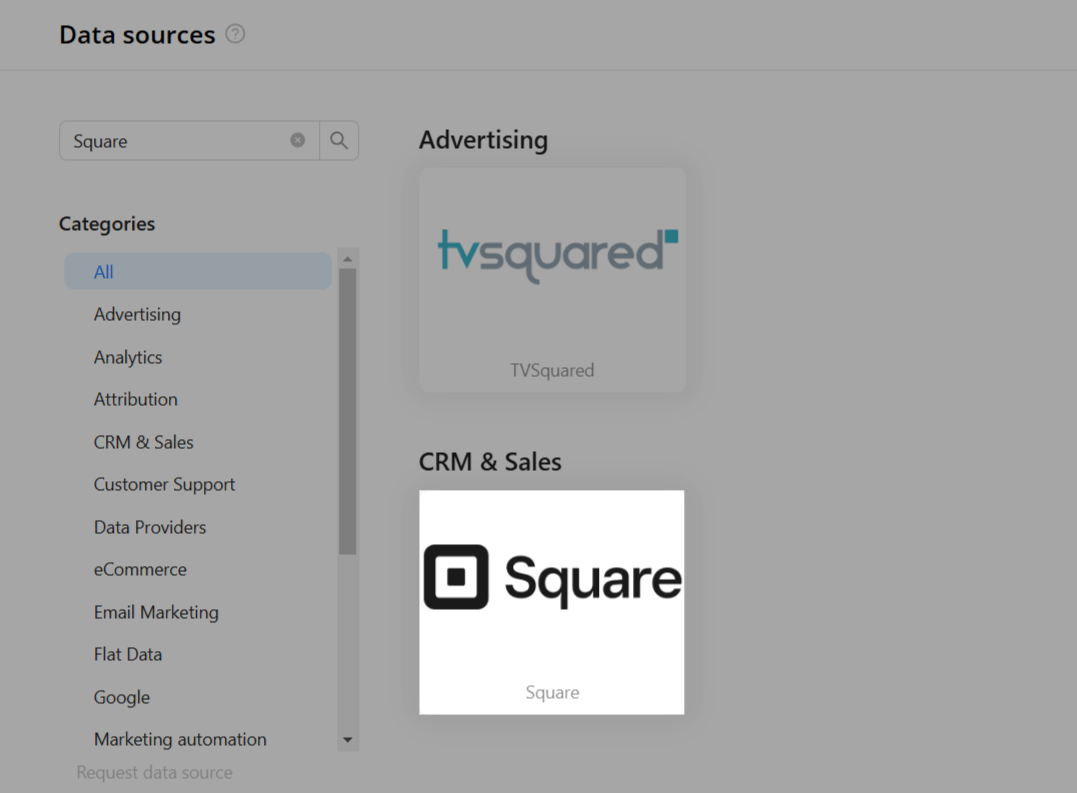Filter by Marketing automation category
The height and width of the screenshot is (793, 1077).
click(x=180, y=739)
